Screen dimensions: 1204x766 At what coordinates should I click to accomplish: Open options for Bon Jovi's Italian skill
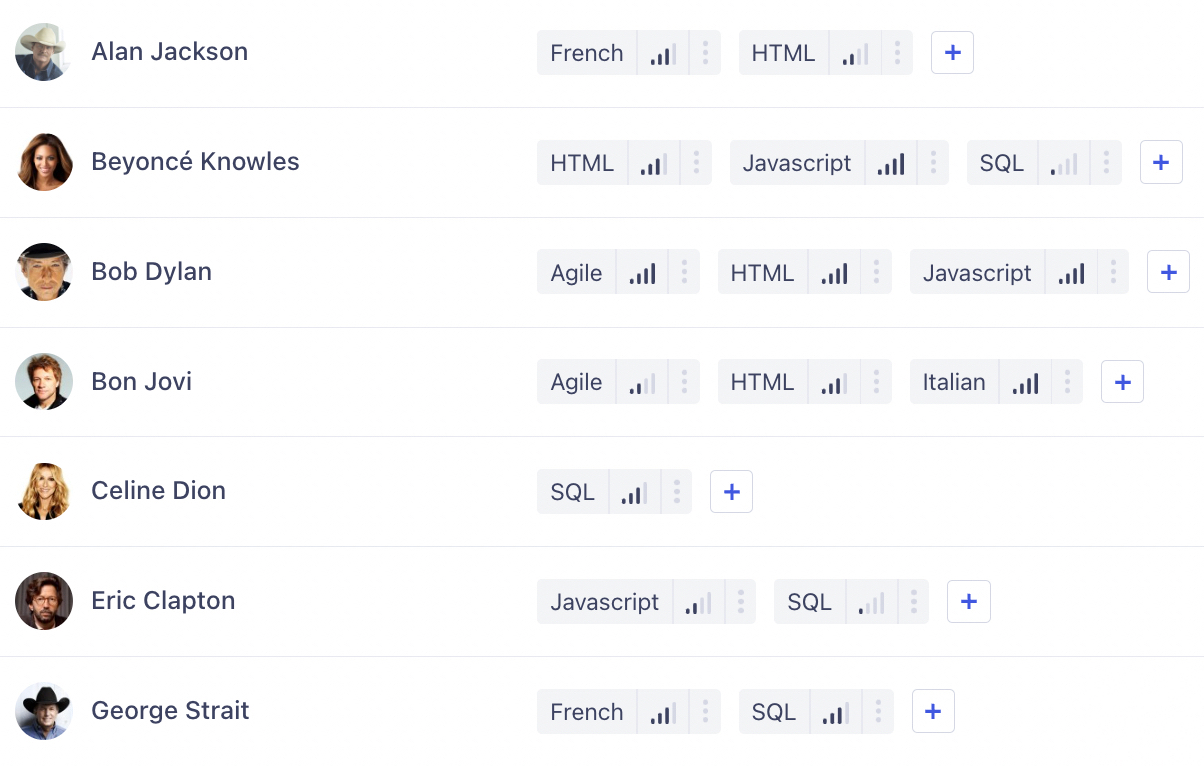point(1067,382)
